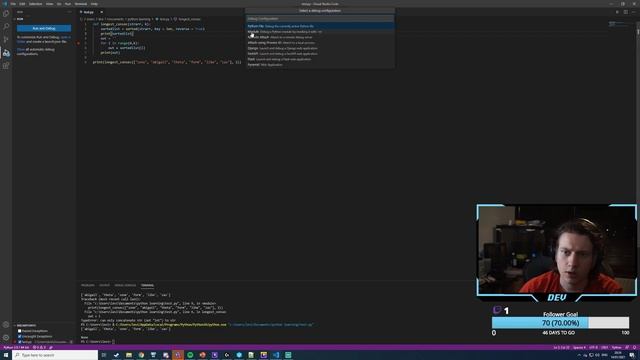The height and width of the screenshot is (360, 640).
Task: Switch to the Problems panel tab
Action: click(x=87, y=285)
